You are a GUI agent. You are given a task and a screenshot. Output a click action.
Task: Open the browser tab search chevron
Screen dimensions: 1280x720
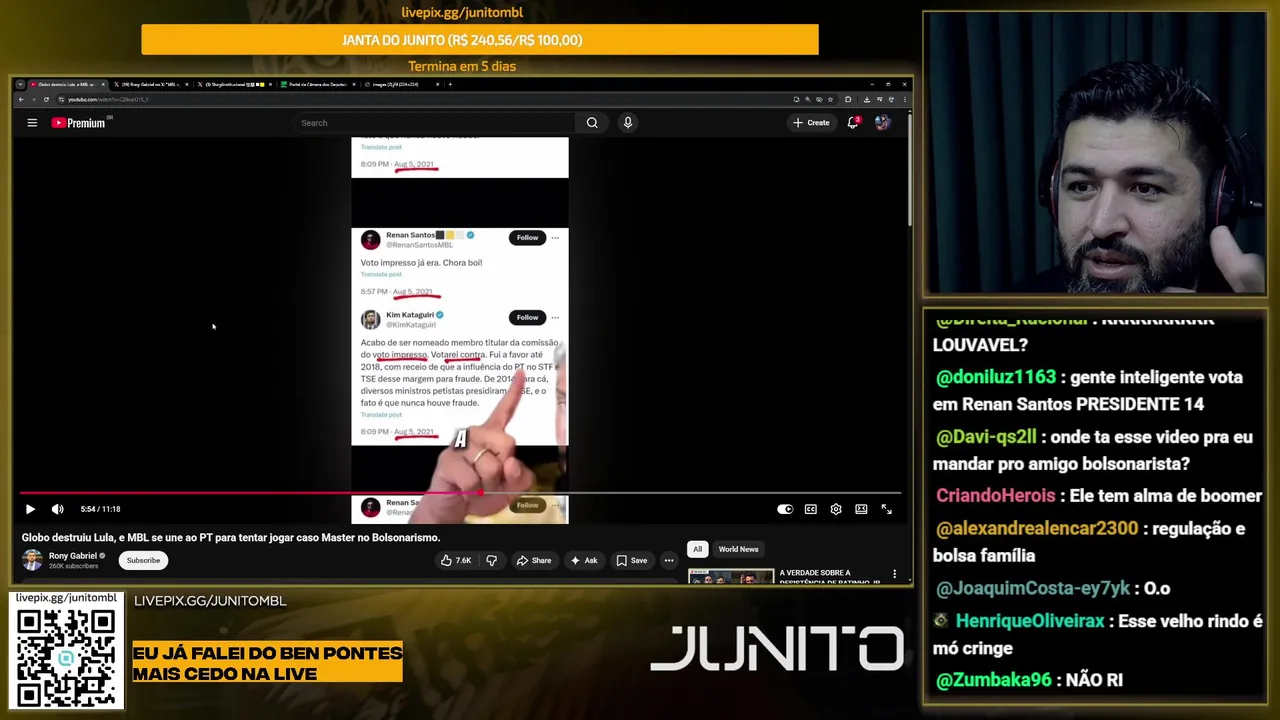click(x=19, y=84)
